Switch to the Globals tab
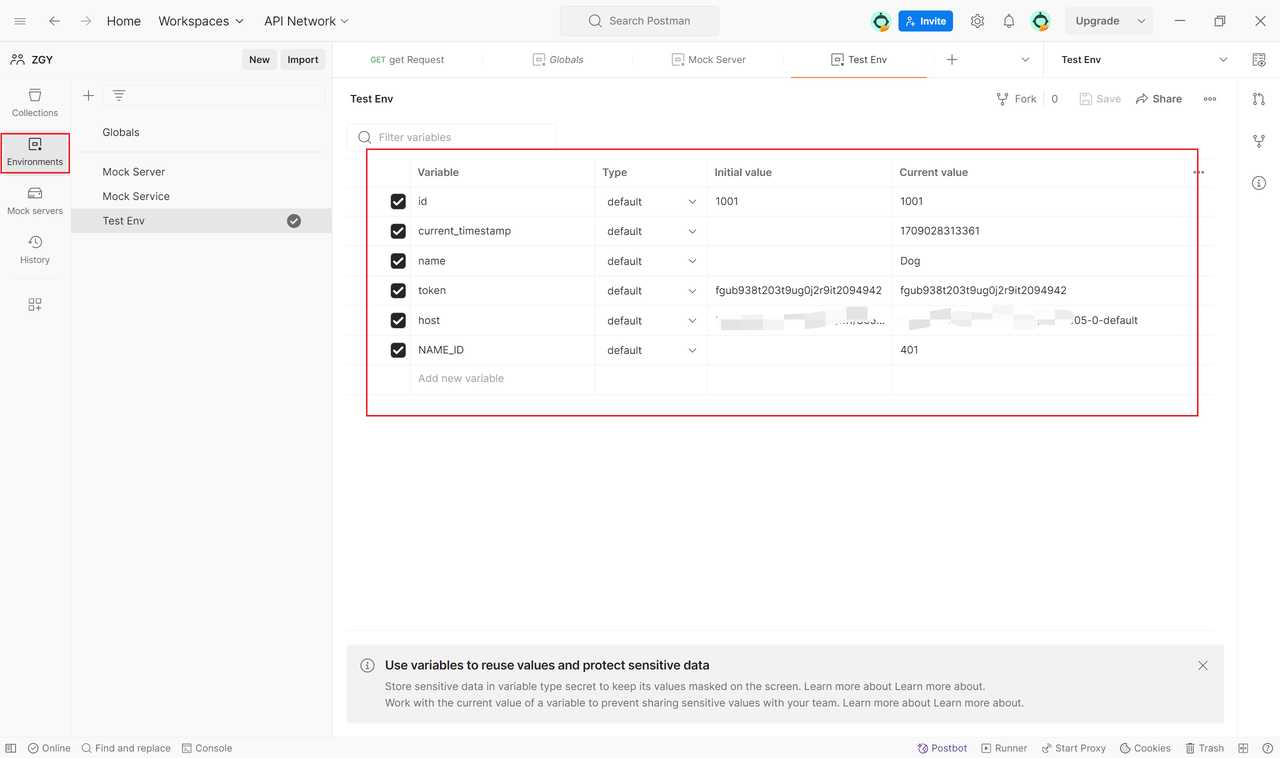The width and height of the screenshot is (1280, 758). pos(558,60)
